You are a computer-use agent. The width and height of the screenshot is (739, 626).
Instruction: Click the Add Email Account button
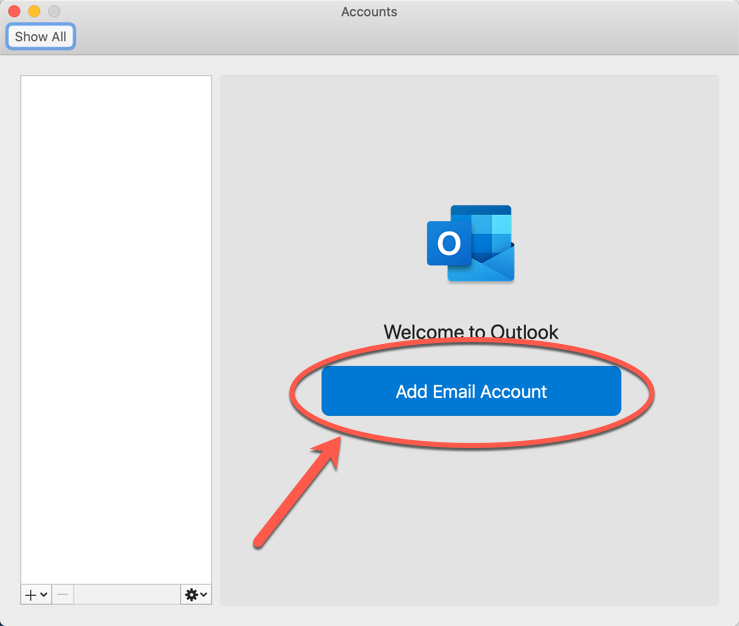471,391
